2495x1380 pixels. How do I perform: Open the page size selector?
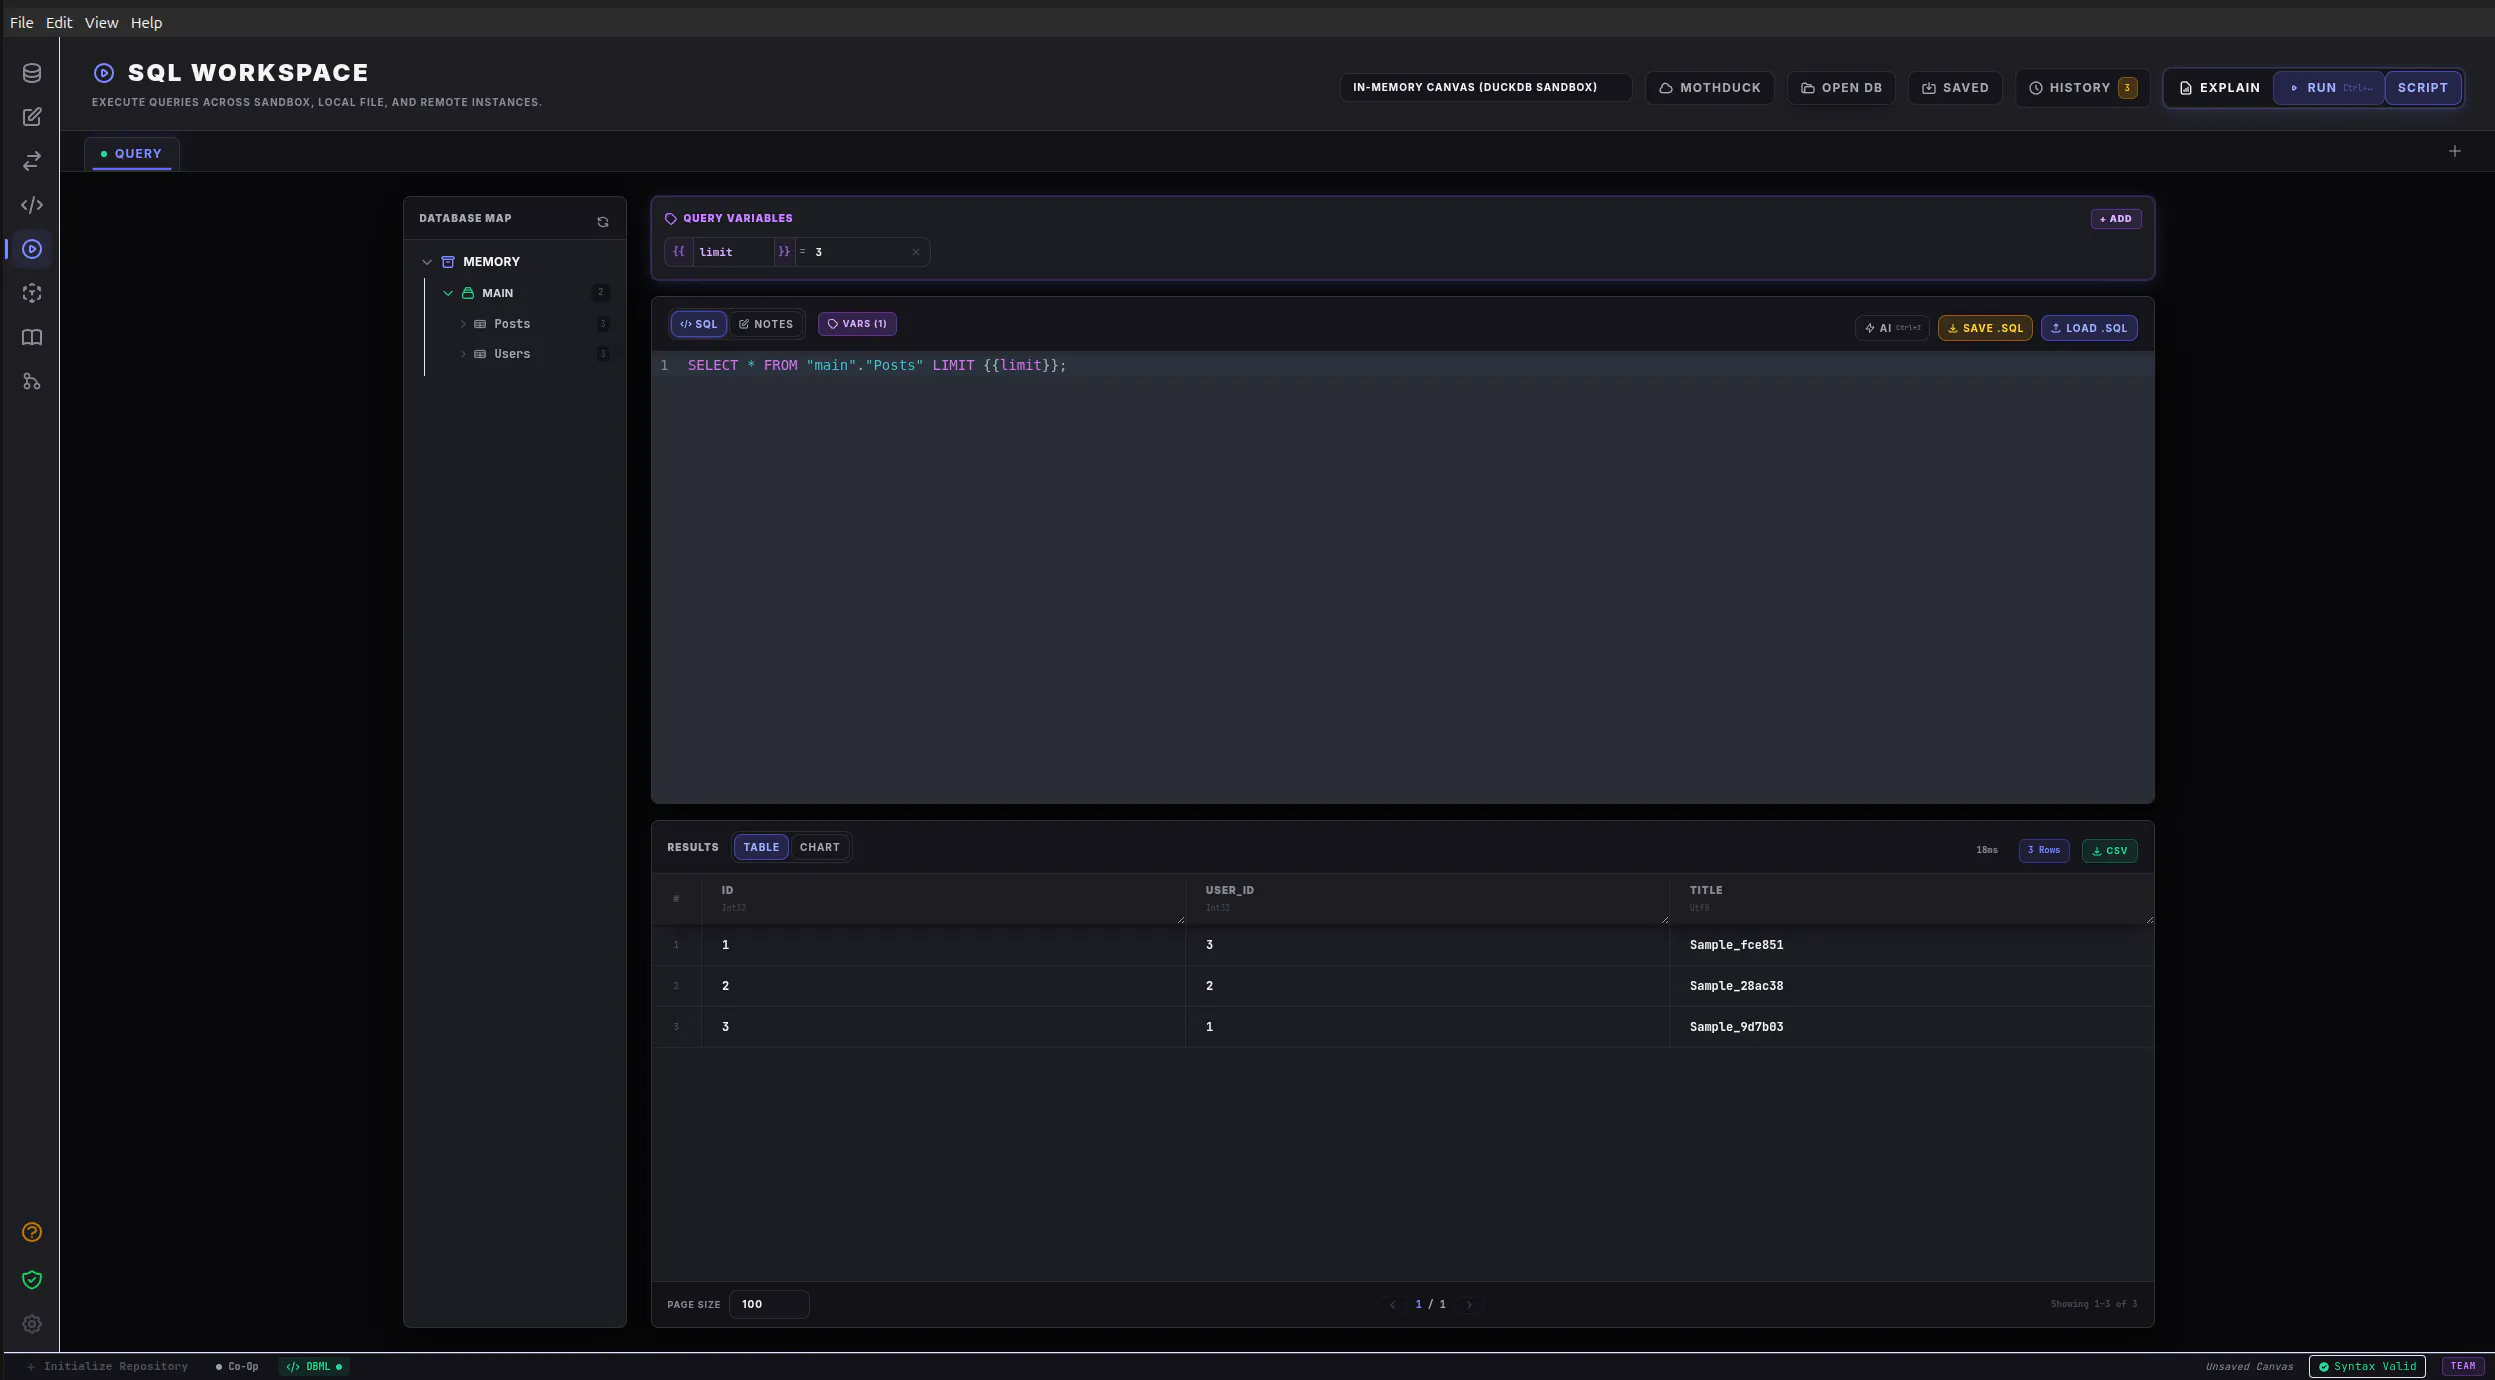point(769,1304)
